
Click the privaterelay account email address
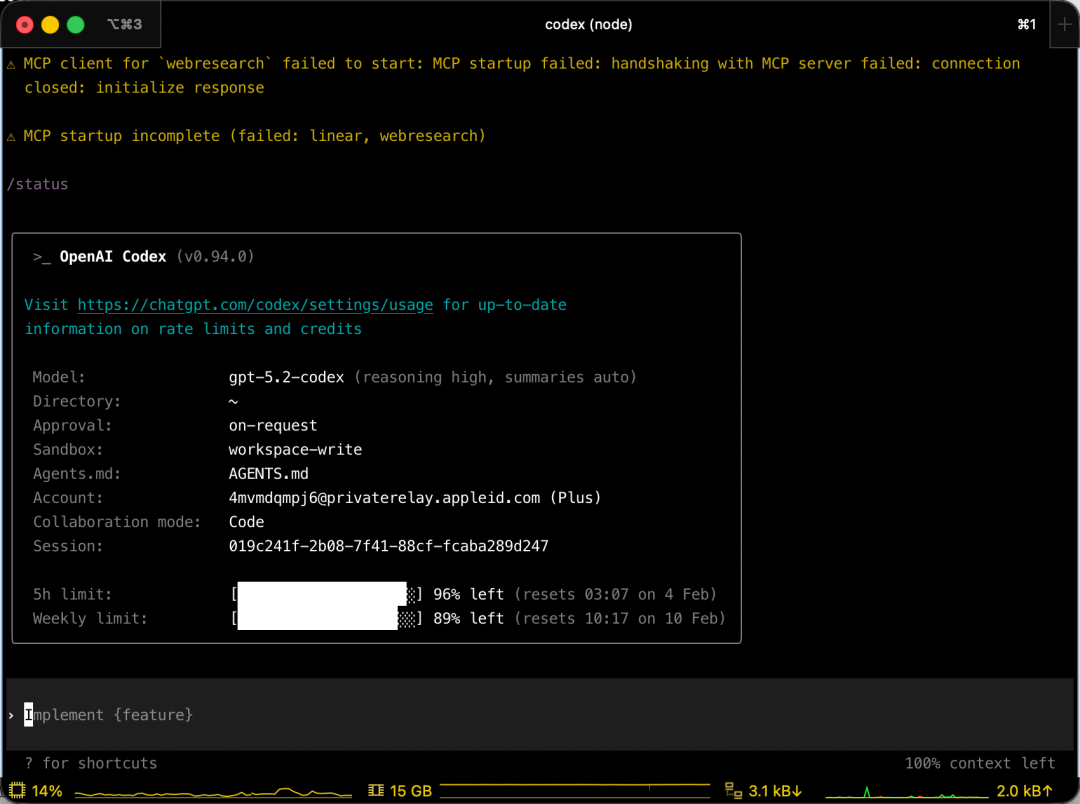pos(384,497)
